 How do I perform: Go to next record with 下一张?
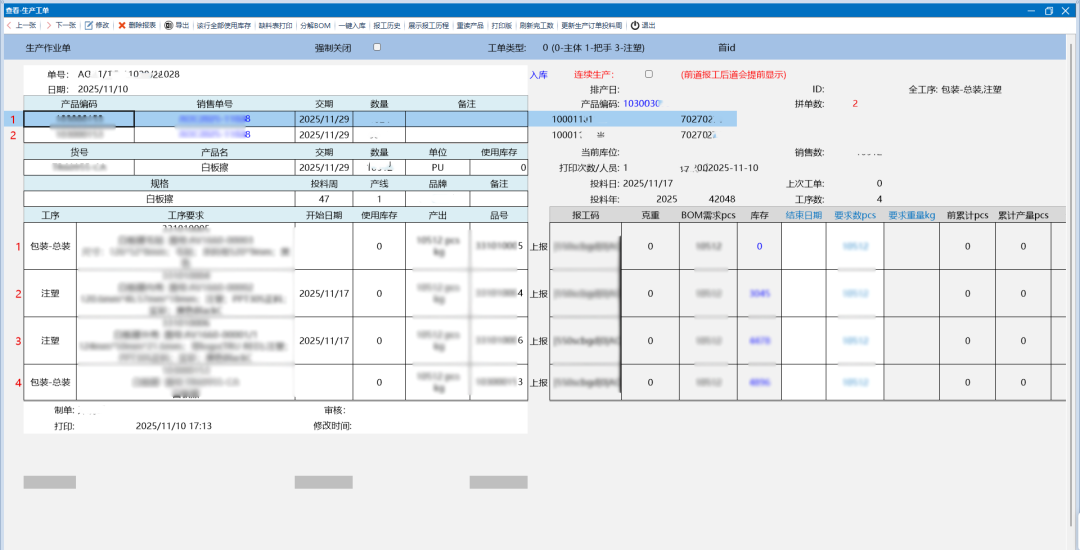point(61,25)
